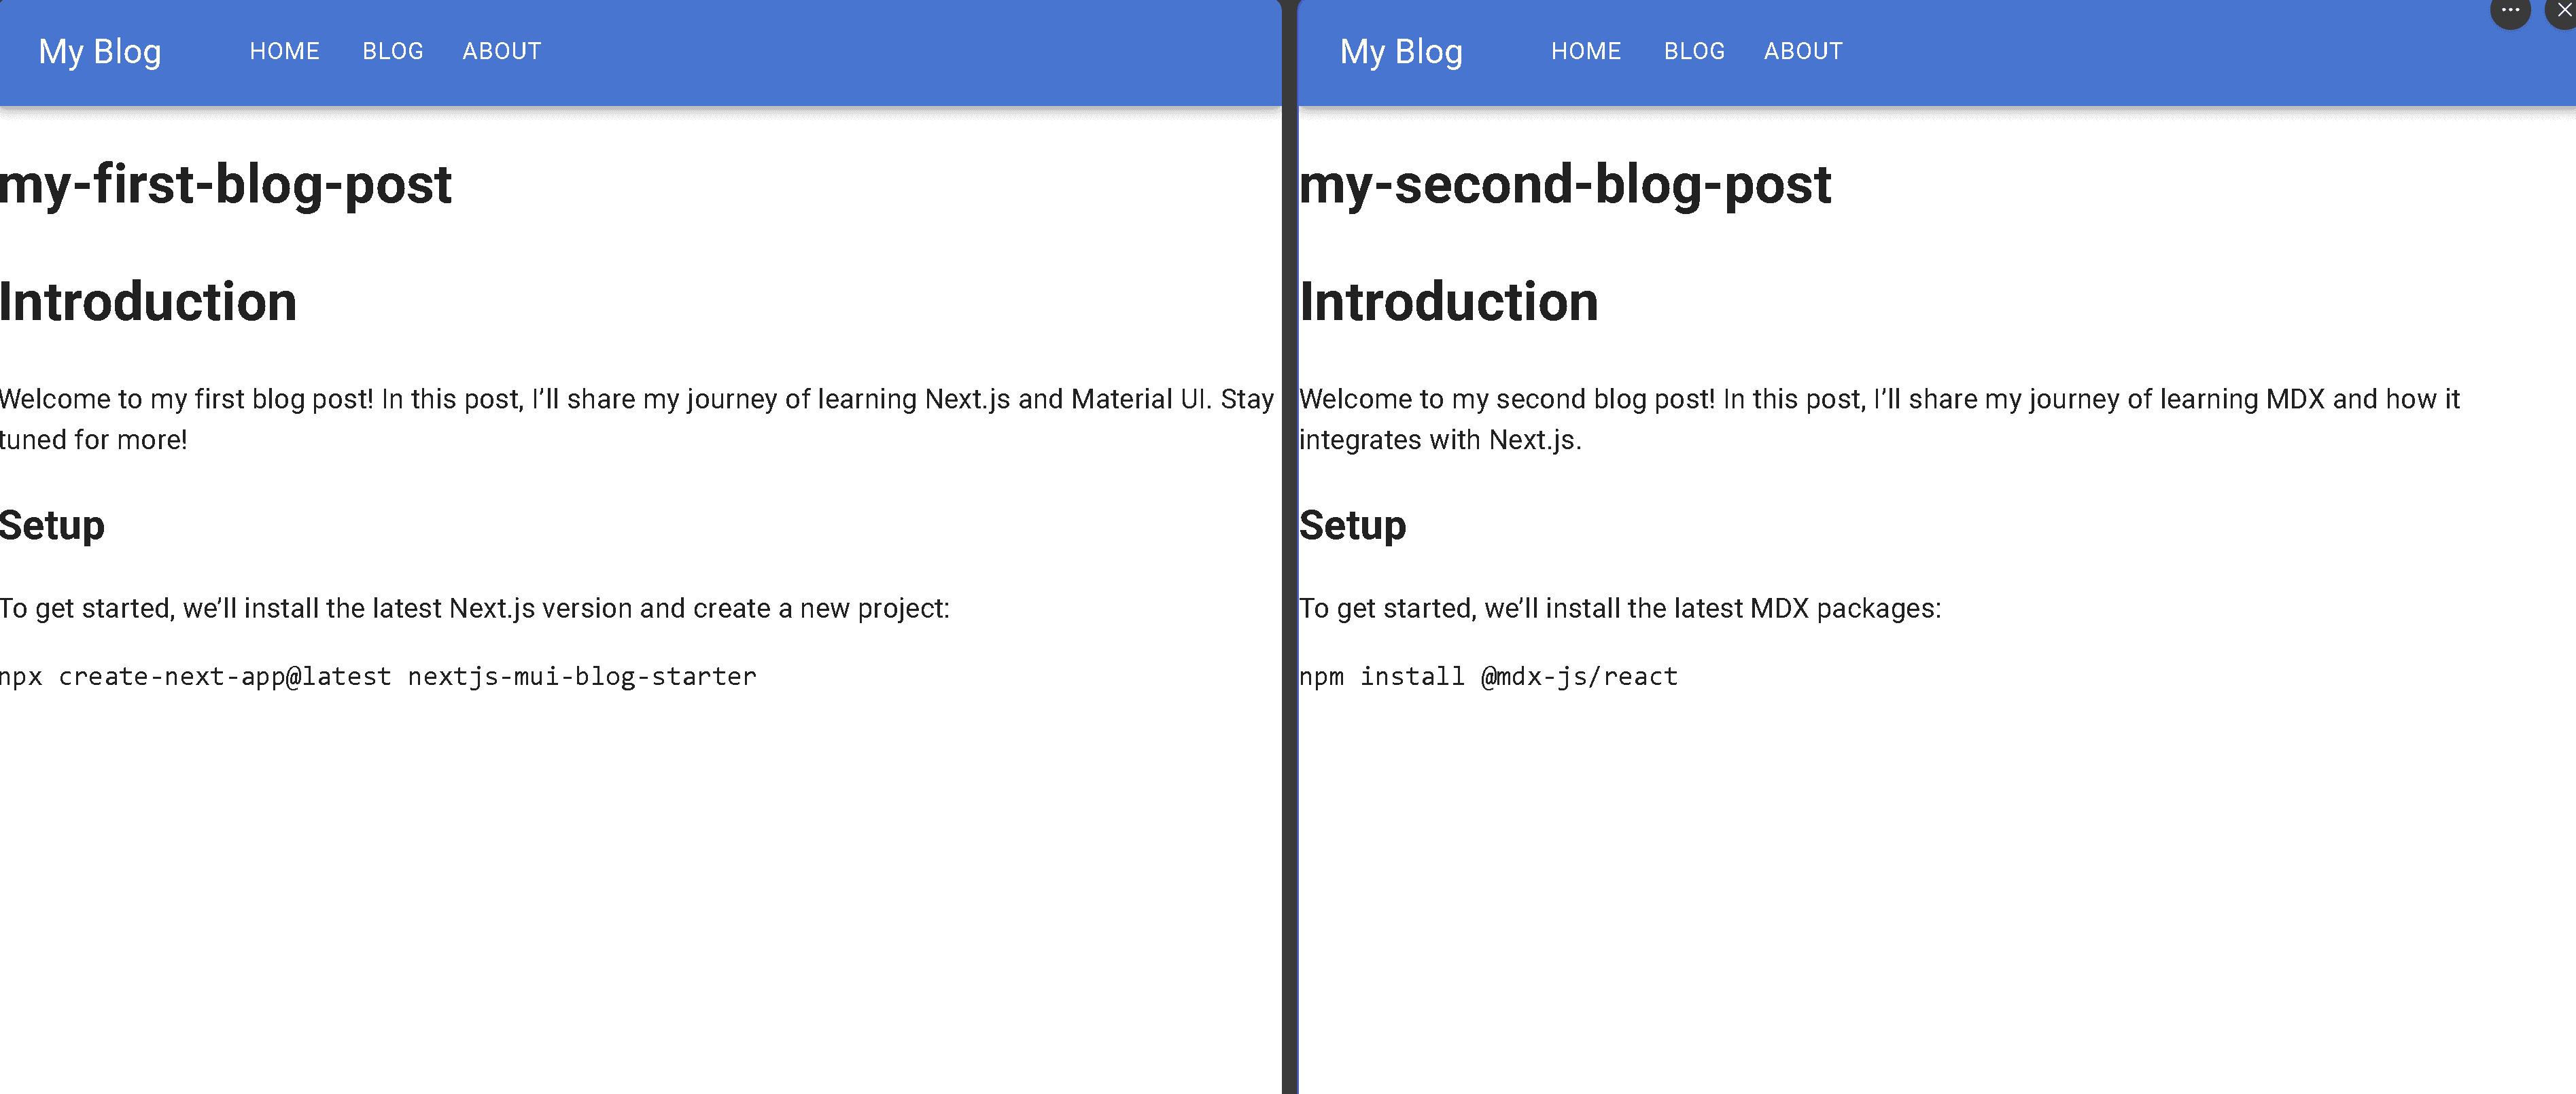Close the overlay with the X button

click(2563, 11)
